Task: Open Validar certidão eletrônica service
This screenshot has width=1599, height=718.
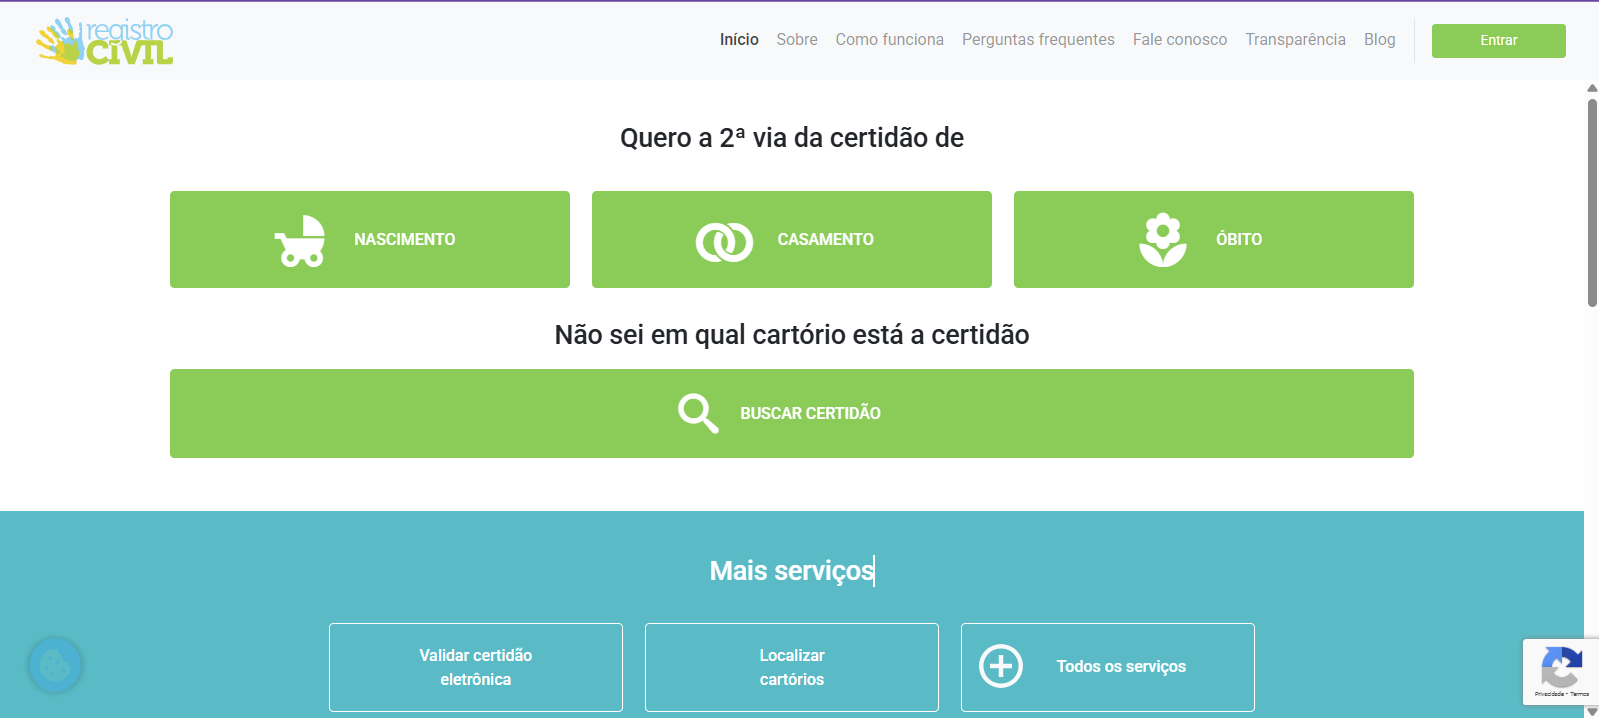Action: (476, 667)
